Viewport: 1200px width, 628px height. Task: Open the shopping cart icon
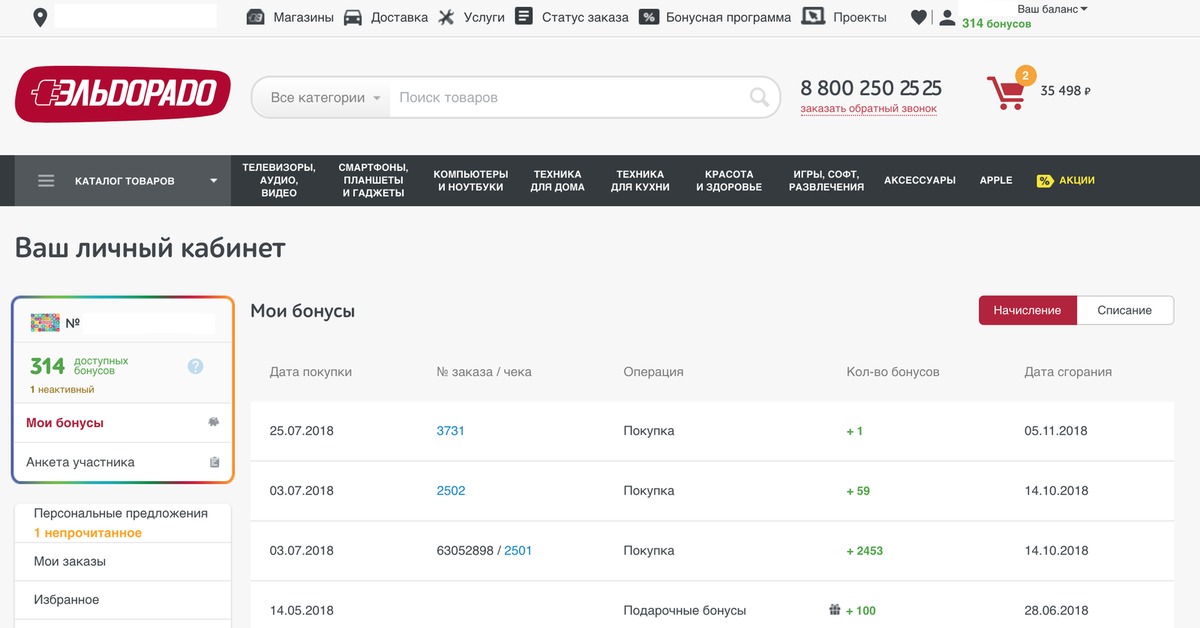pos(1006,92)
